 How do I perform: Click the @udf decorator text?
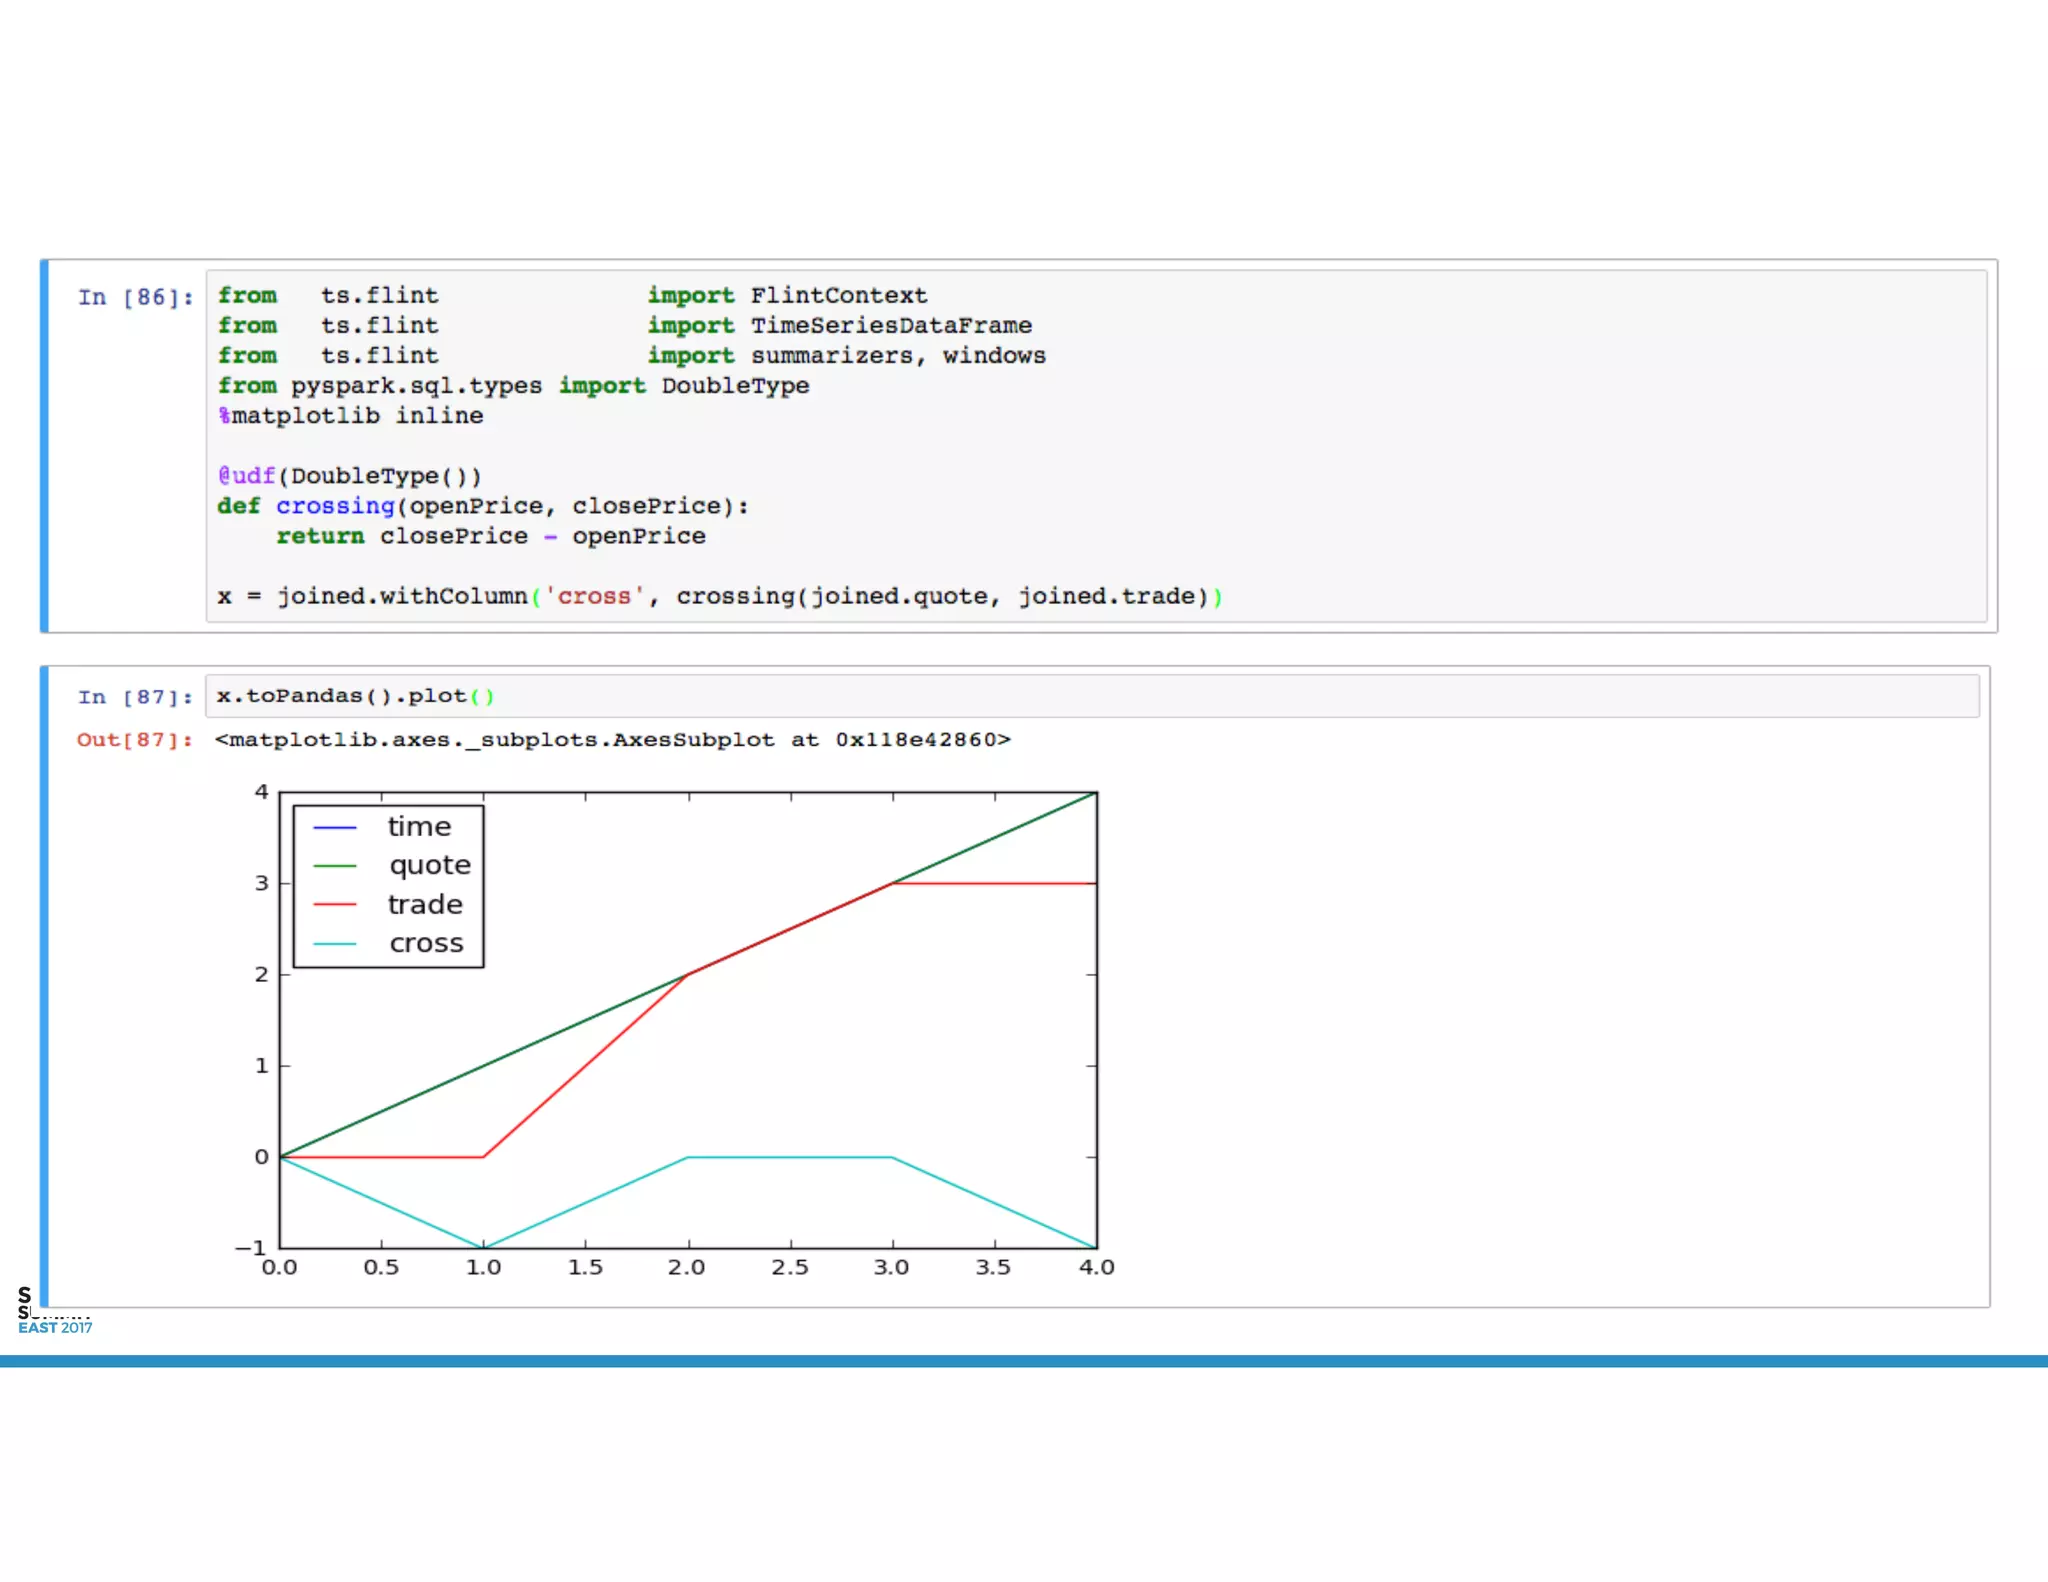[246, 476]
